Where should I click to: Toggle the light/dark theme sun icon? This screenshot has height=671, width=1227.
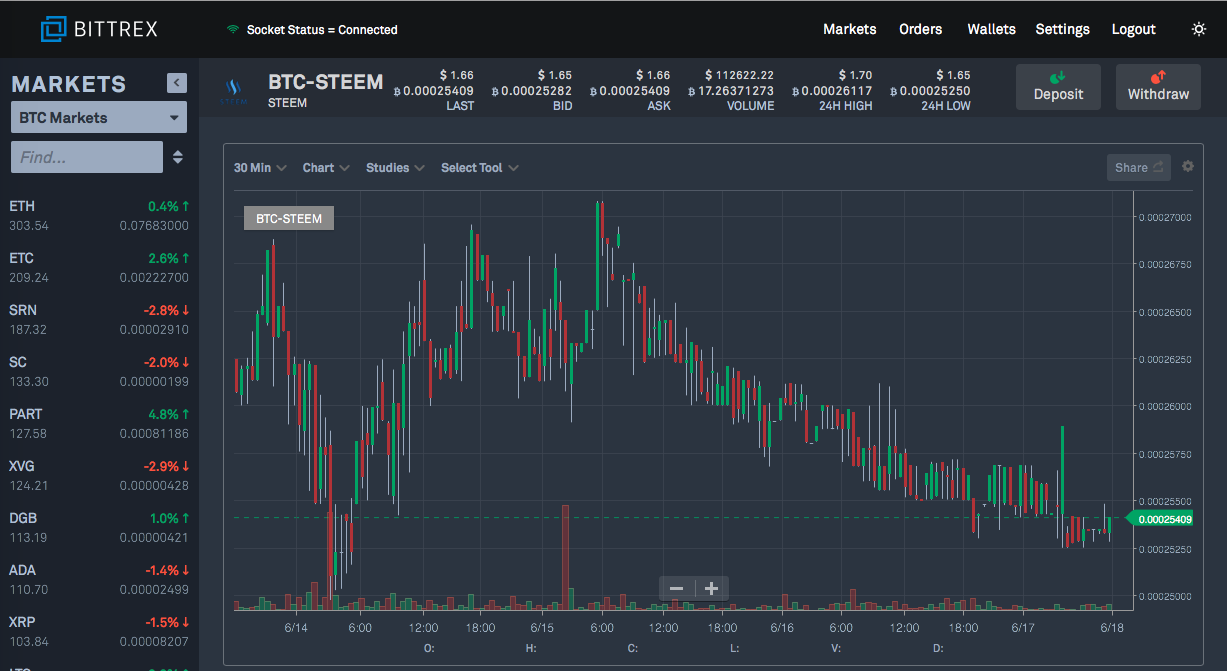click(1199, 29)
